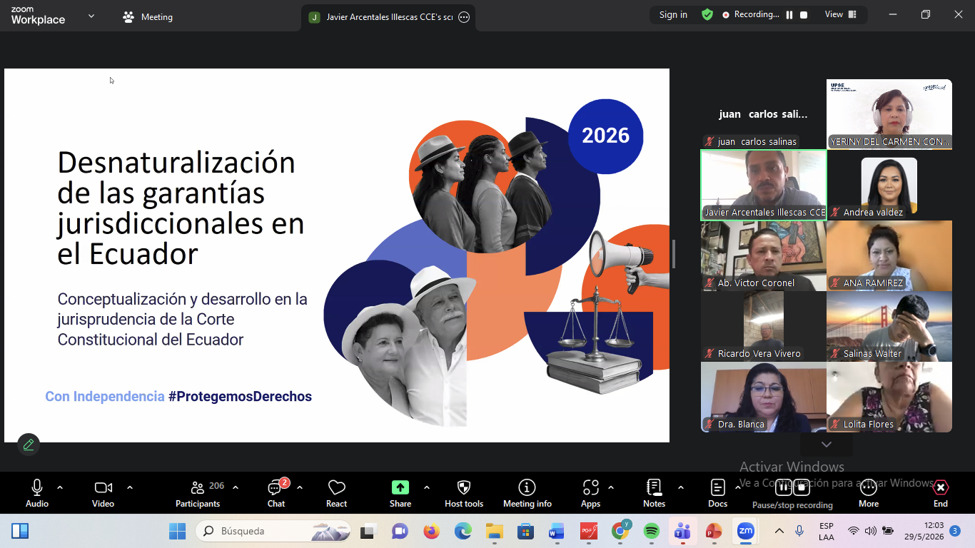The width and height of the screenshot is (975, 548).
Task: Expand notes options caret
Action: (x=681, y=488)
